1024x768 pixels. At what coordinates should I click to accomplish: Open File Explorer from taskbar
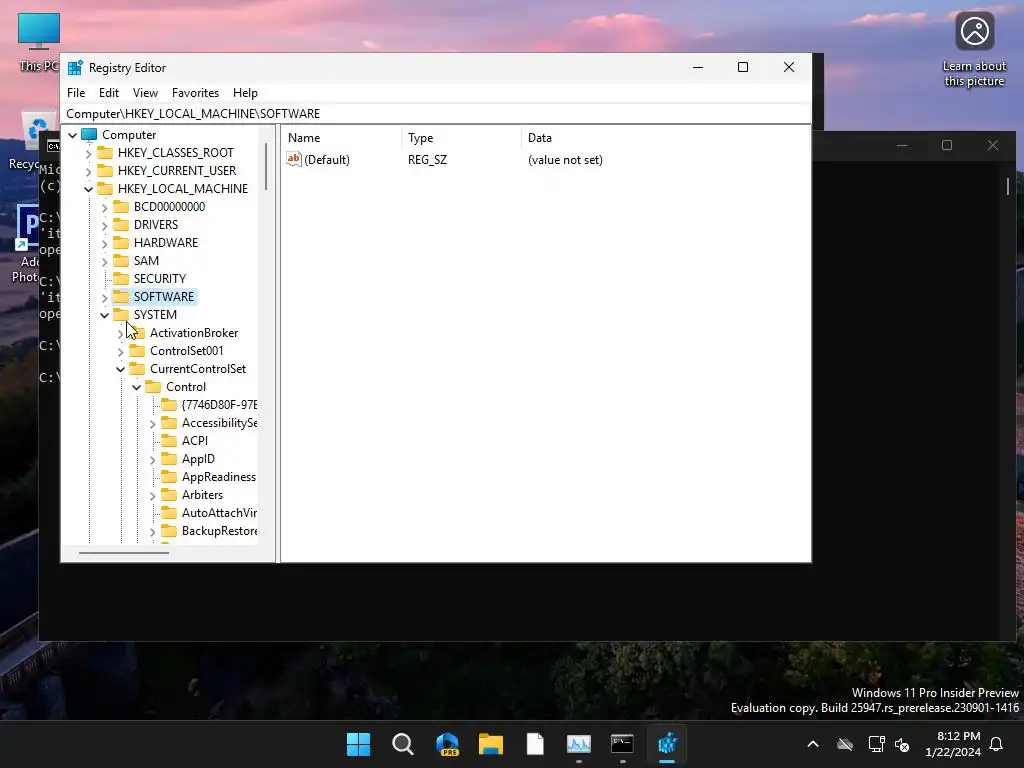(x=490, y=744)
